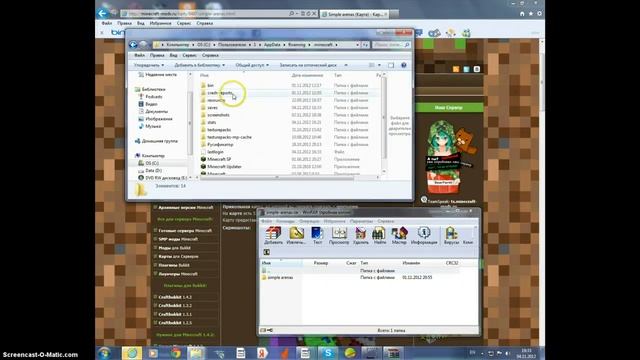Viewport: 640px width, 360px height.
Task: Select Документы in Explorer navigation pane
Action: point(157,111)
